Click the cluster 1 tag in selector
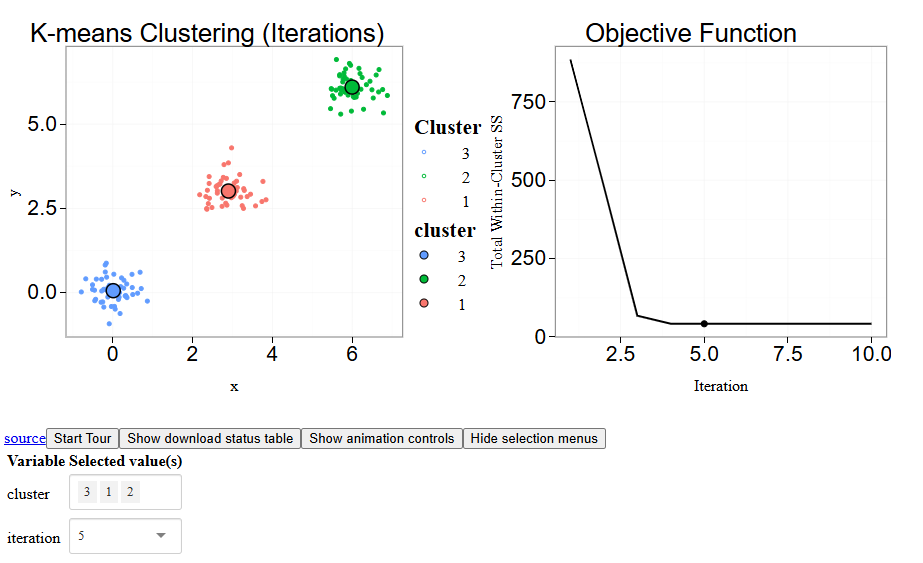The width and height of the screenshot is (923, 563). (x=109, y=492)
